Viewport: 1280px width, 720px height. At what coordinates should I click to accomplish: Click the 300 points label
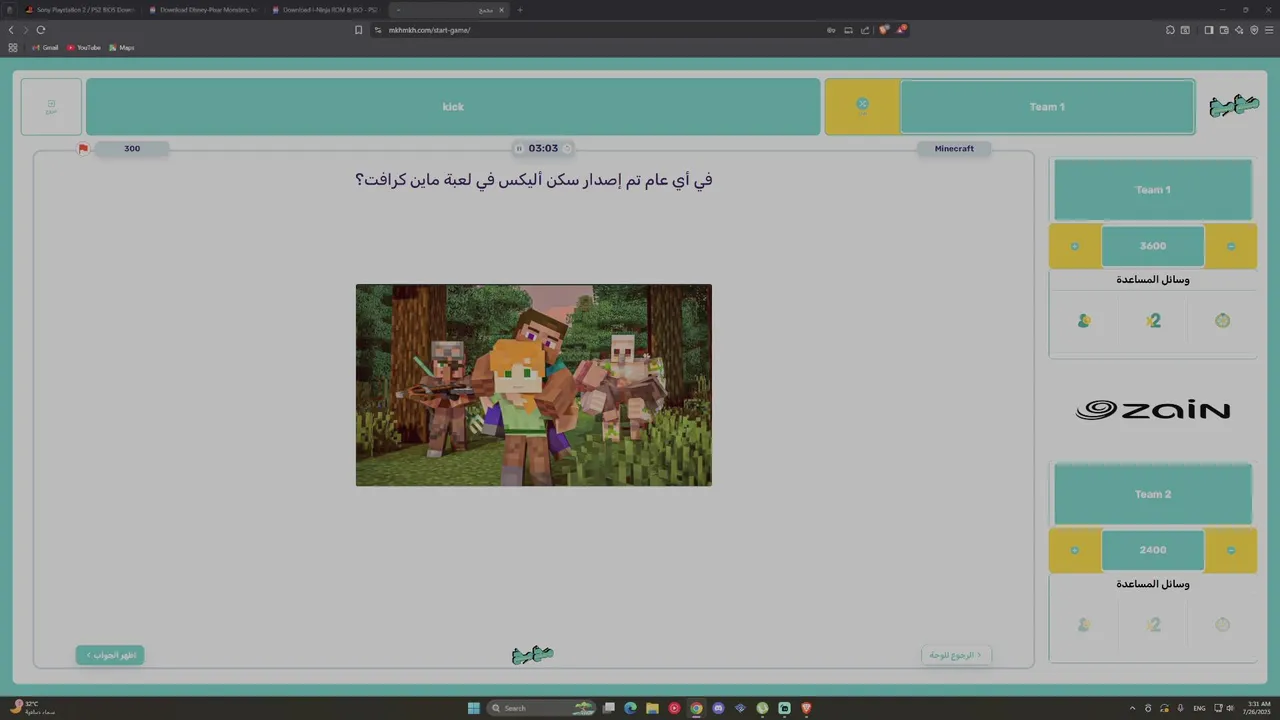coord(132,148)
